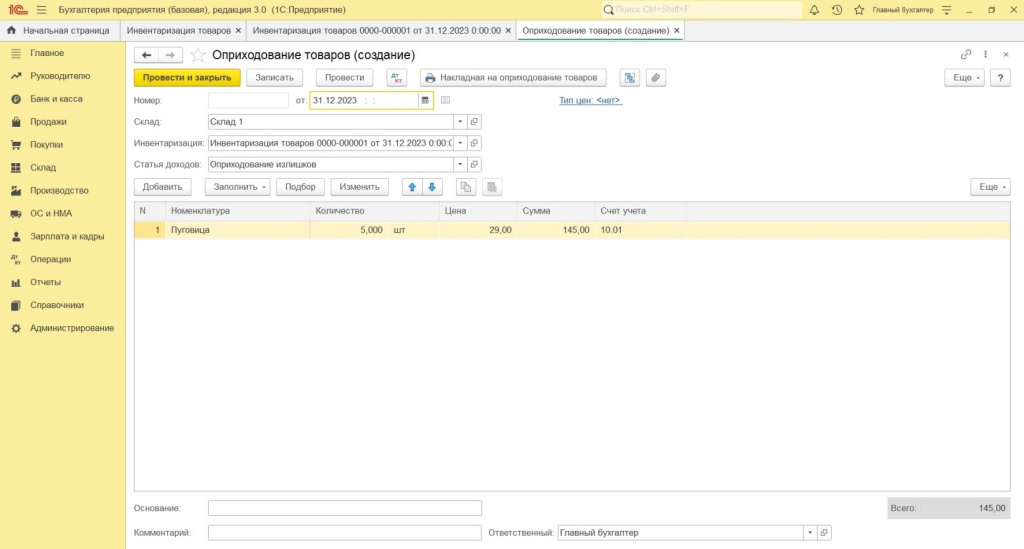This screenshot has height=549, width=1024.
Task: Open Склад 1 record with open icon
Action: point(475,122)
